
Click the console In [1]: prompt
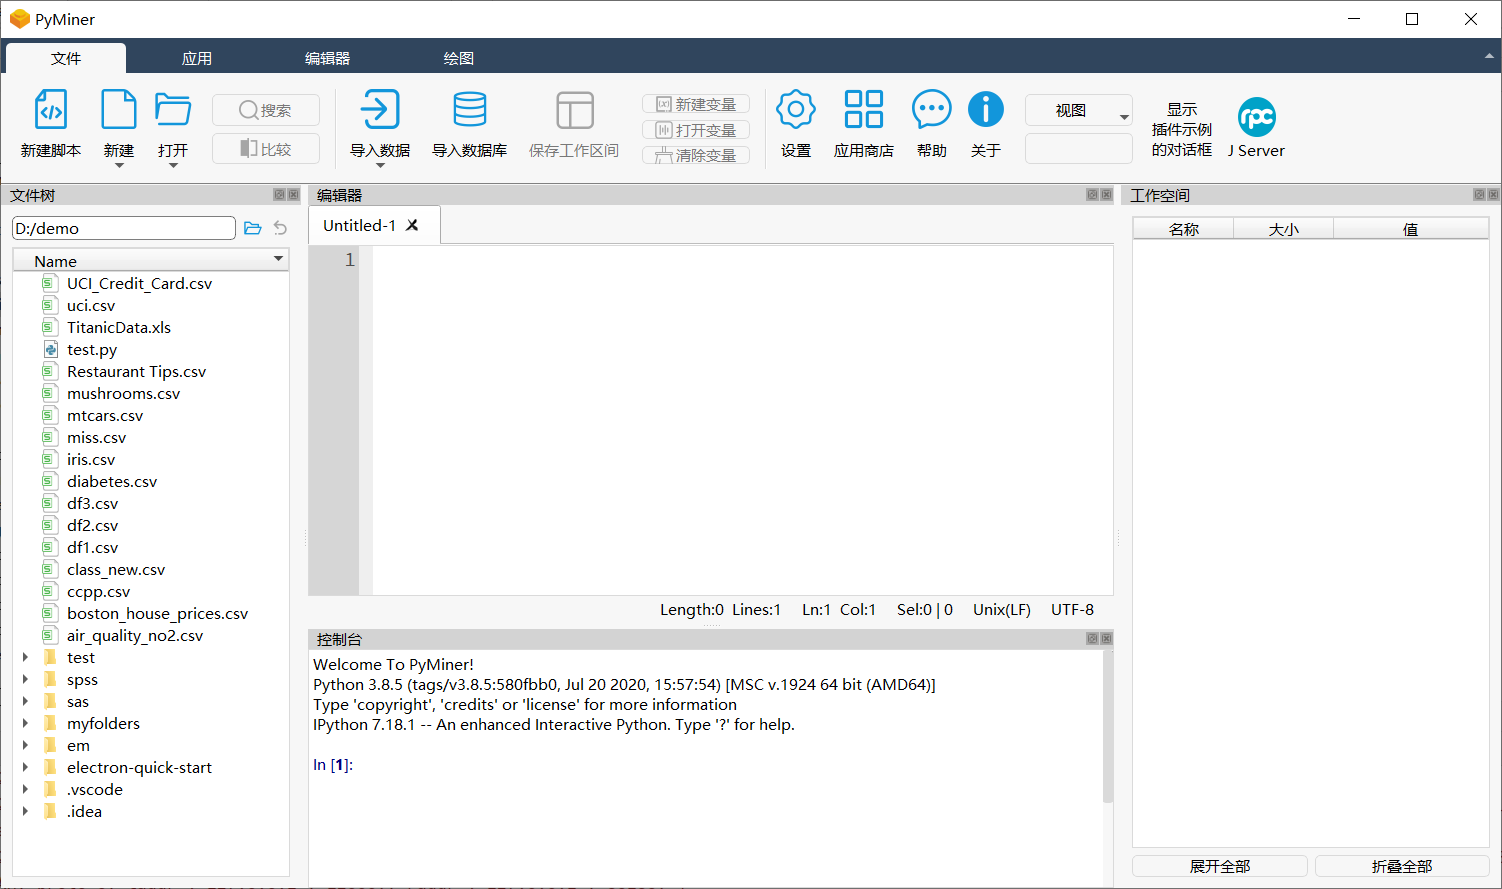(x=333, y=765)
